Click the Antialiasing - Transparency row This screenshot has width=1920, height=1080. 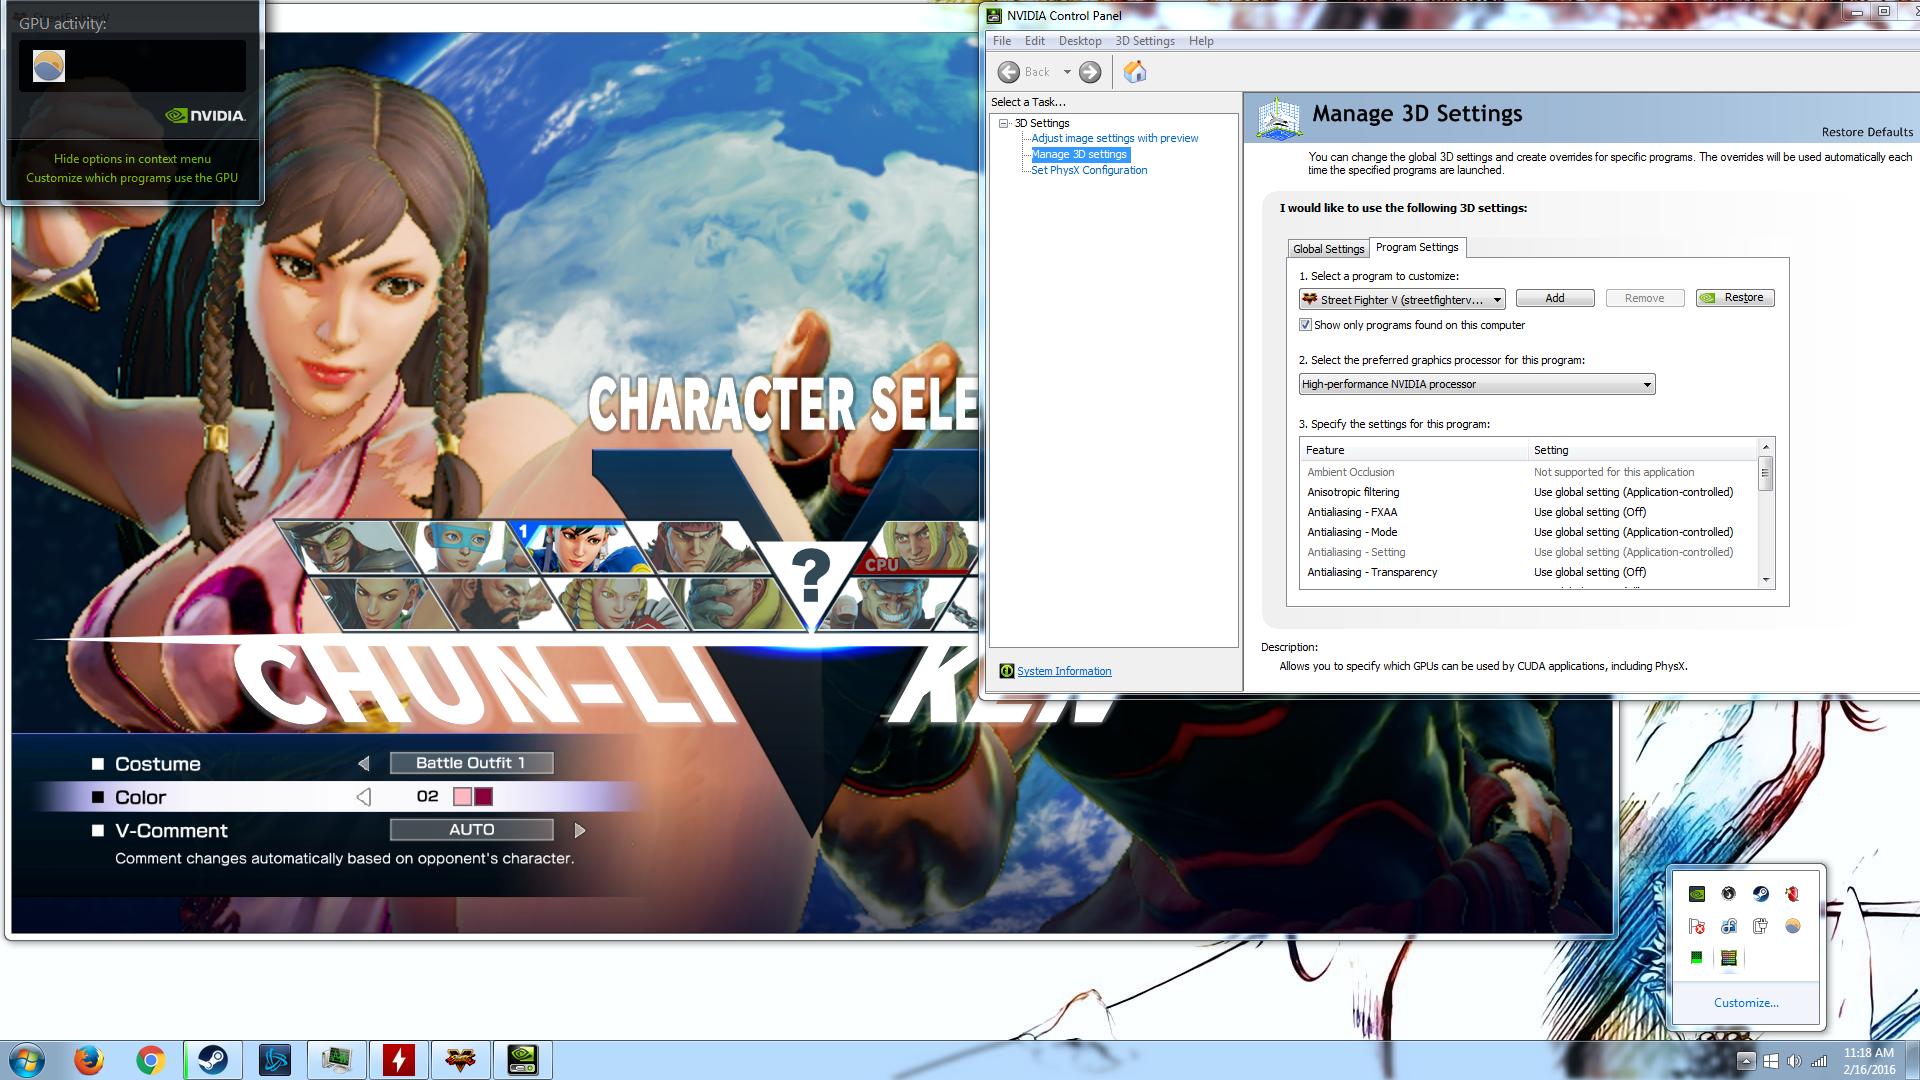point(1528,572)
